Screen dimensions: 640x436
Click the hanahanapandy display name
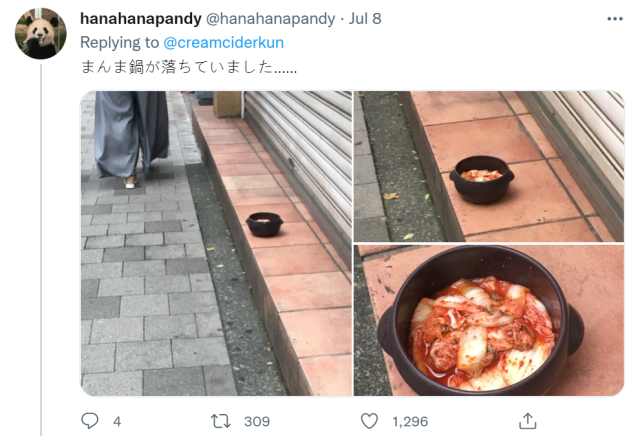[x=141, y=18]
